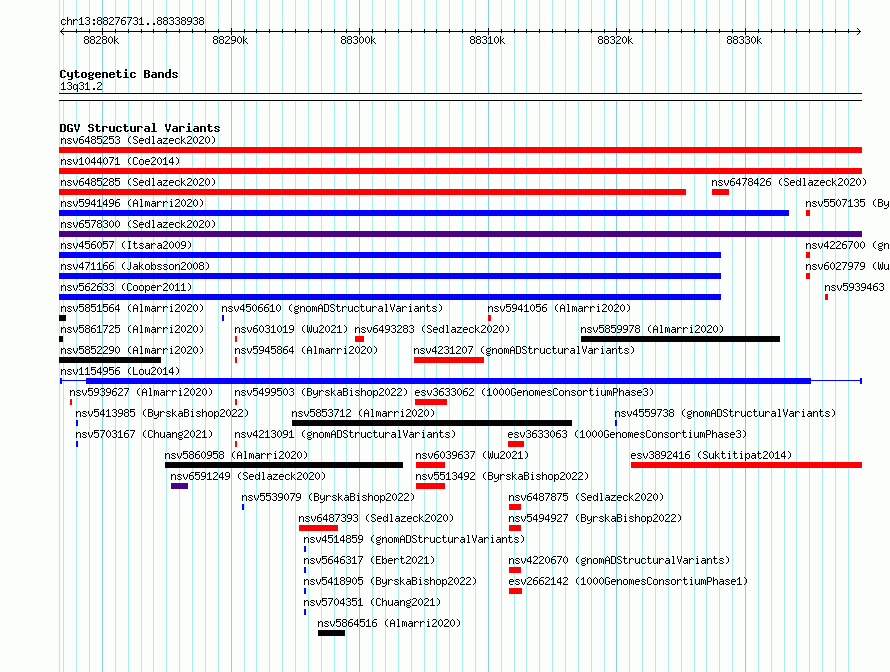The image size is (890, 672).
Task: Click black bar under nsv5864516 (Almarri2020)
Action: 331,633
